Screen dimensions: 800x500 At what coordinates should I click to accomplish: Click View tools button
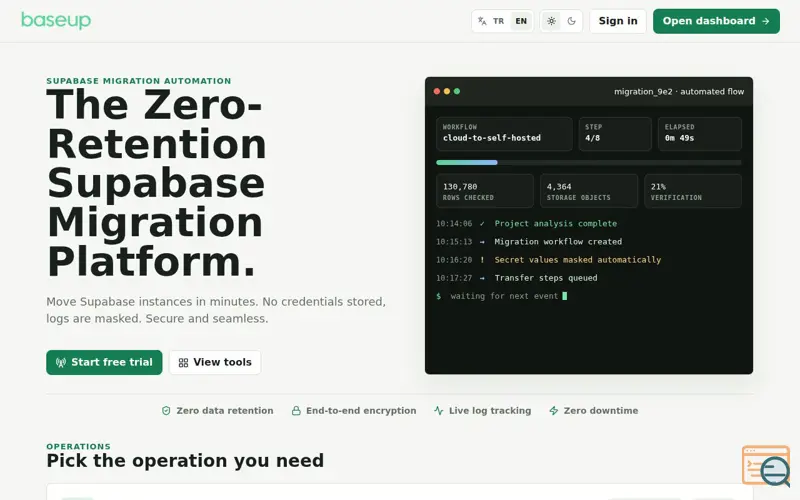(x=215, y=362)
